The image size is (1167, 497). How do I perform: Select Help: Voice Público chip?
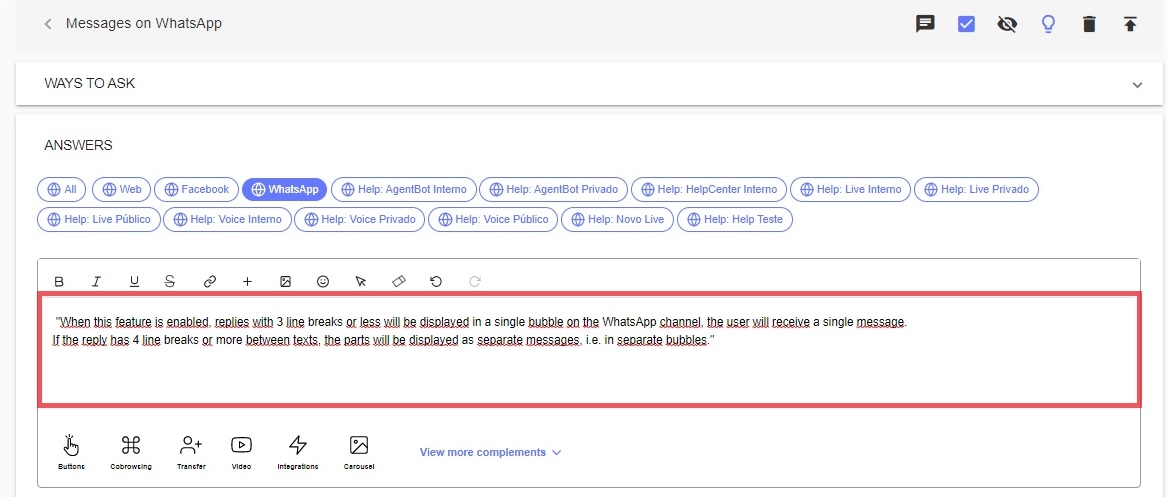point(493,219)
